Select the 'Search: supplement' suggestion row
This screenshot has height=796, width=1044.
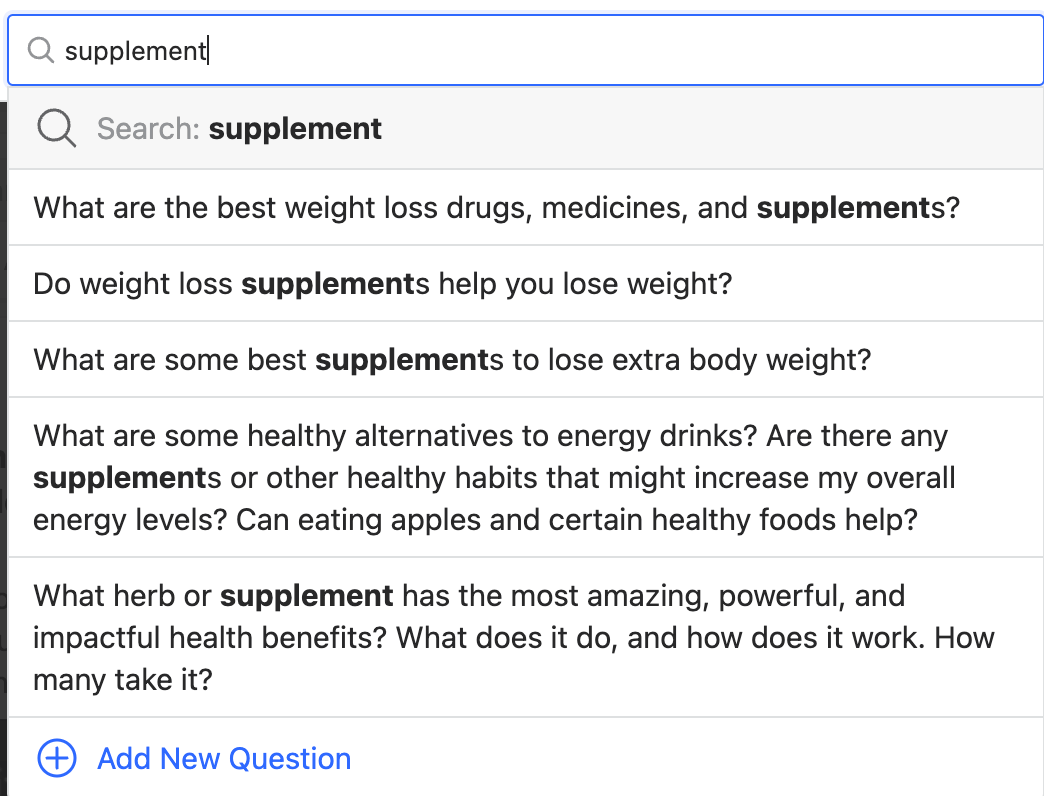pos(525,128)
